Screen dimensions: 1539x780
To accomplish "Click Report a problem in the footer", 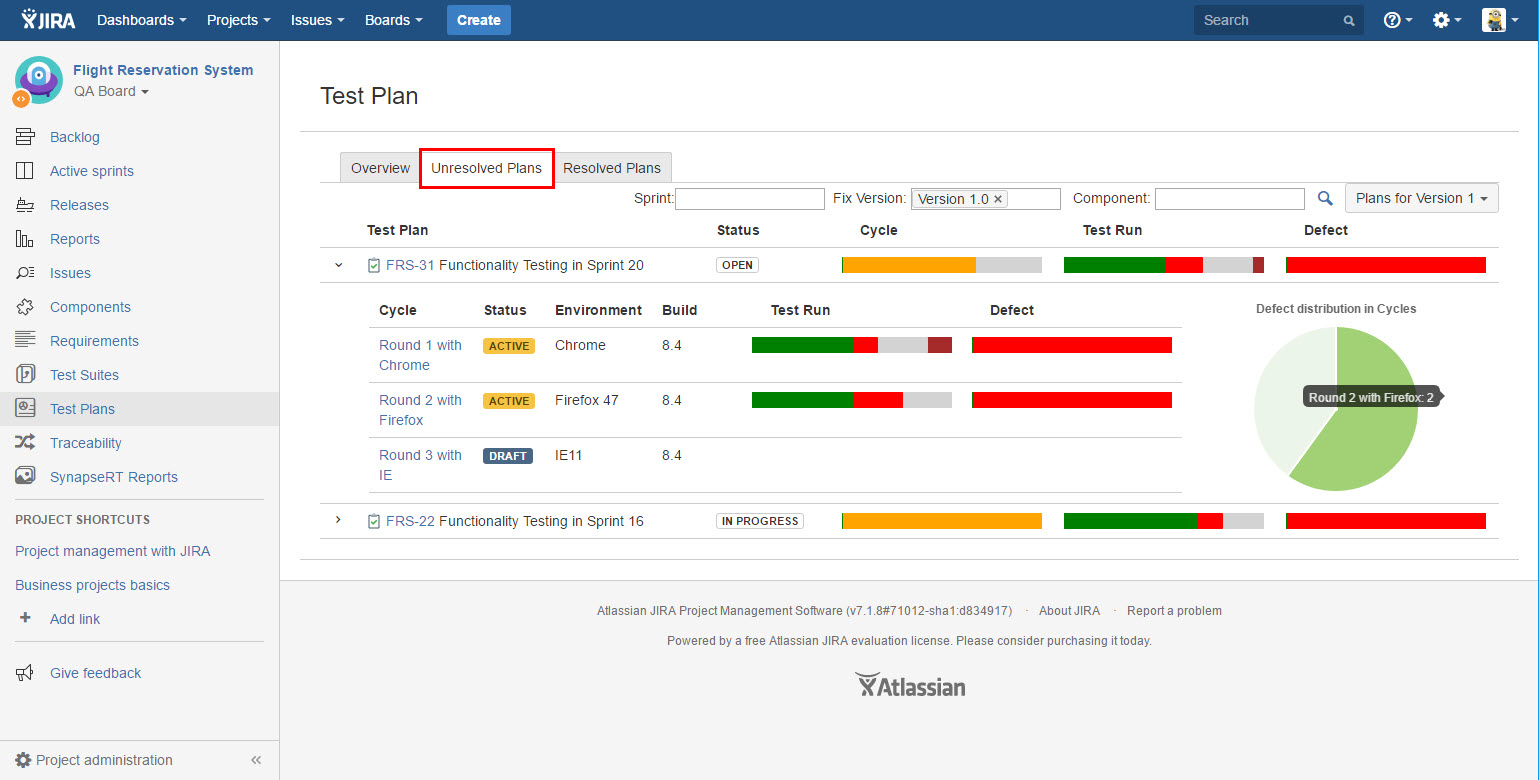I will point(1174,611).
